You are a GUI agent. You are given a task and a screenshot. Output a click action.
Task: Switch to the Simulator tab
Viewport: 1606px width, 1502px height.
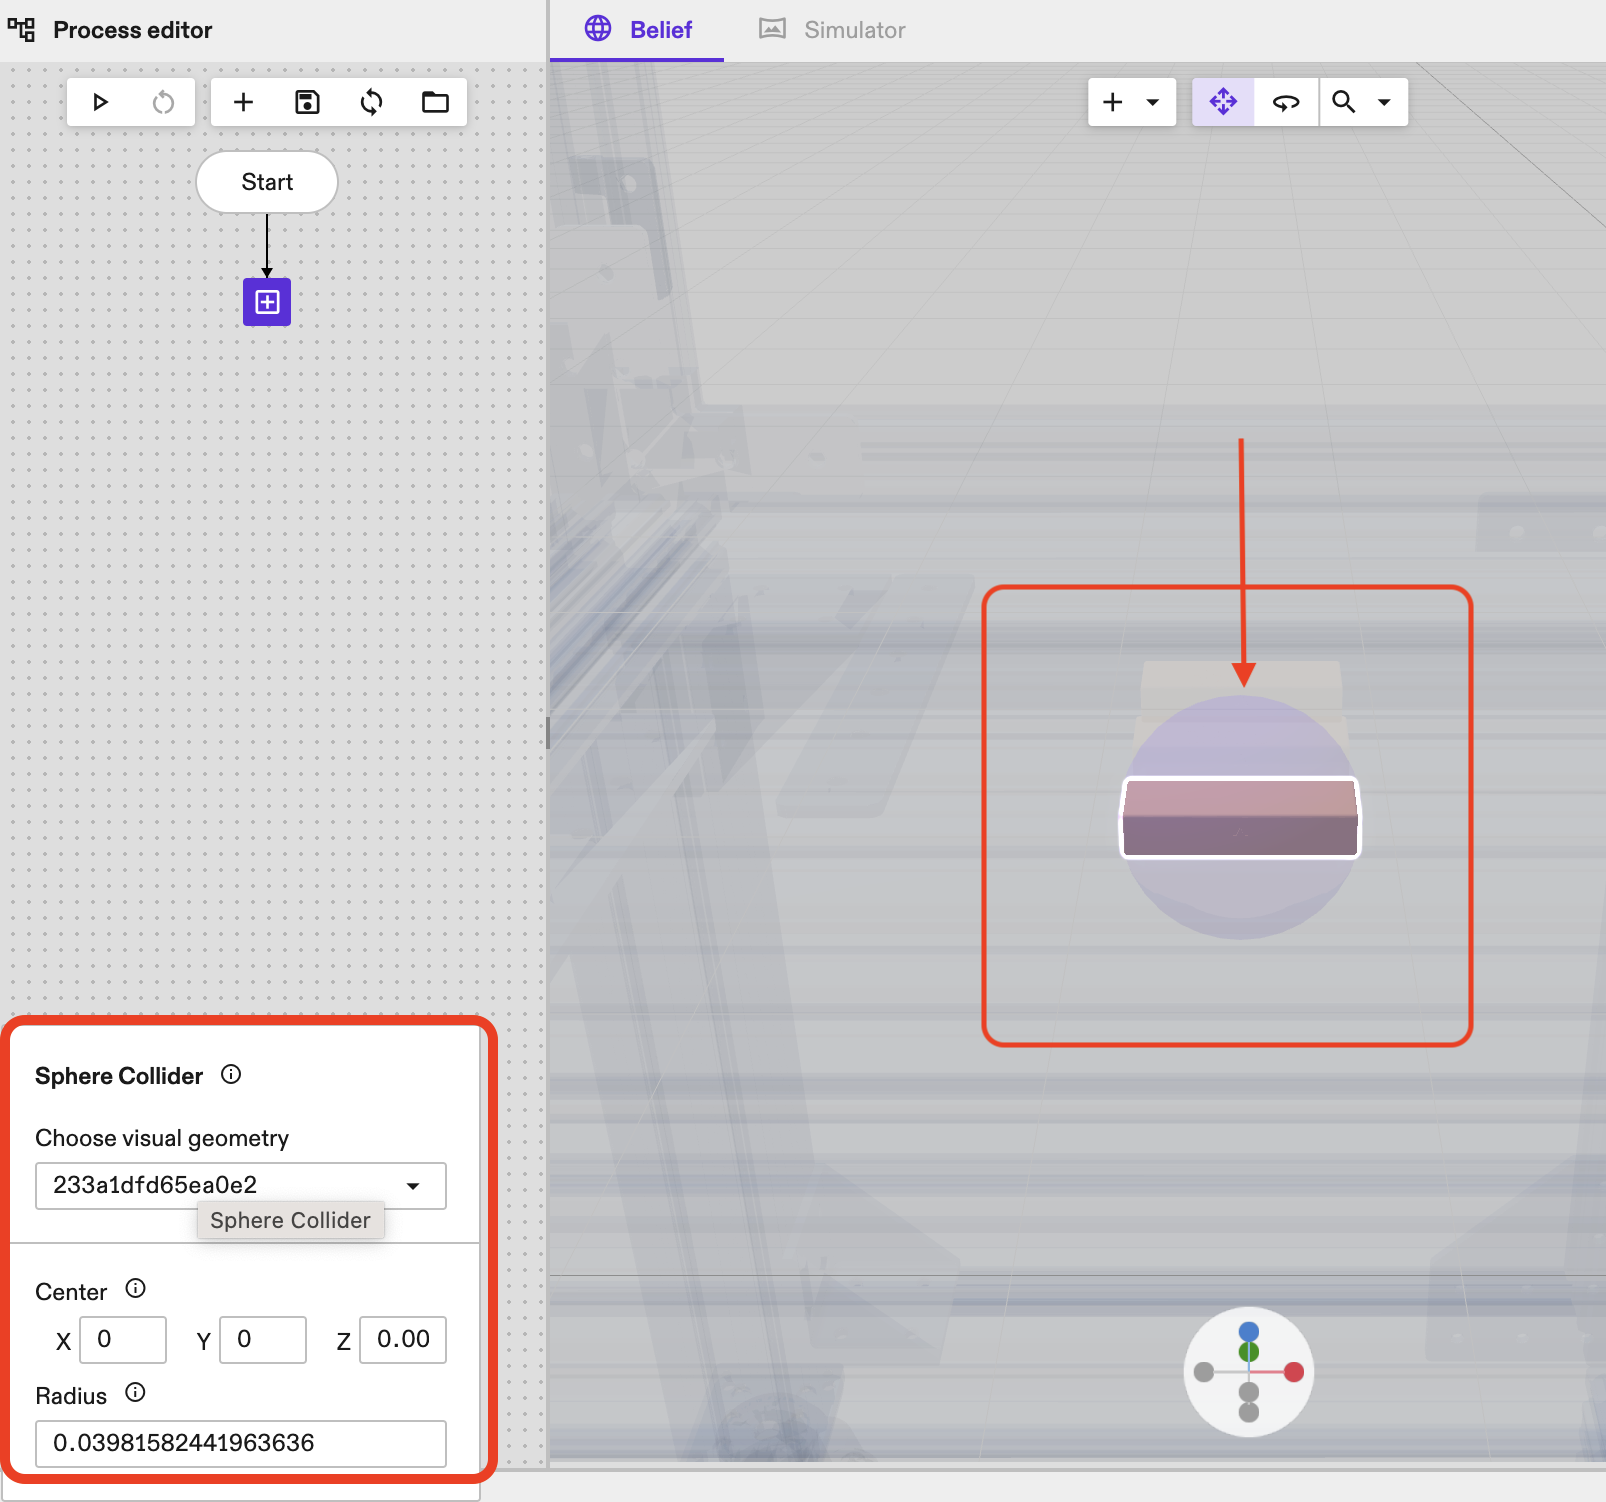[832, 29]
